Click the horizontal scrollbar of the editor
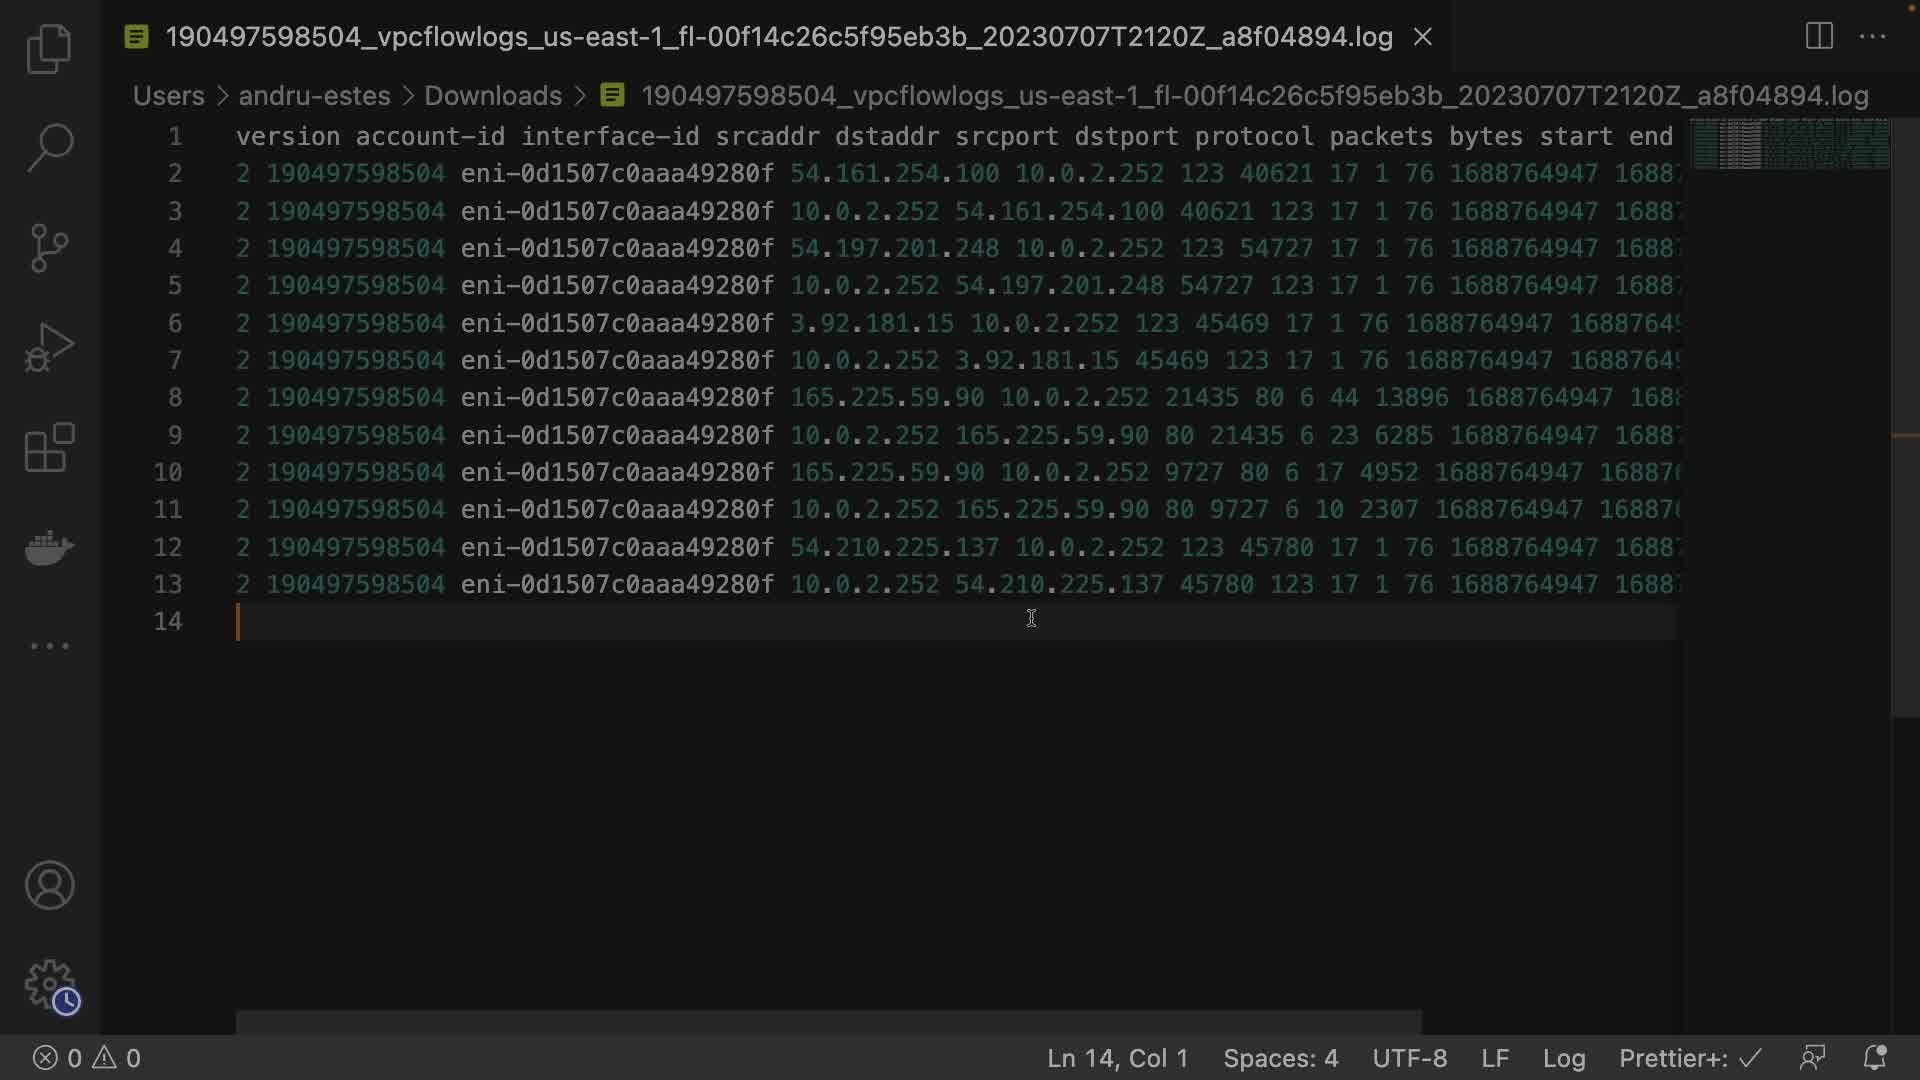1920x1080 pixels. point(828,1021)
